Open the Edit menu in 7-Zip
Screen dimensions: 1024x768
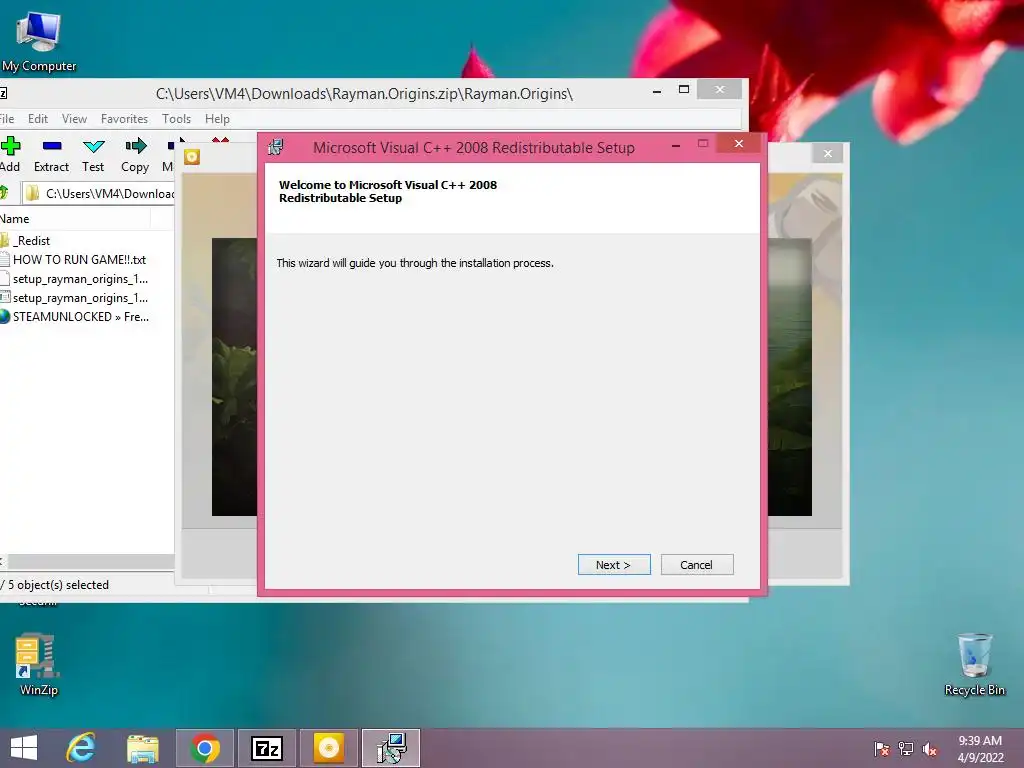point(38,119)
